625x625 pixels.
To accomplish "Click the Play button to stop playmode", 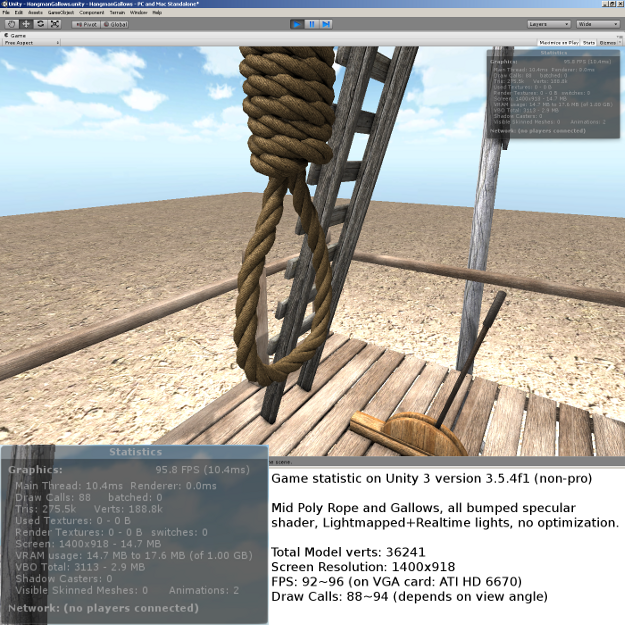I will pyautogui.click(x=297, y=24).
